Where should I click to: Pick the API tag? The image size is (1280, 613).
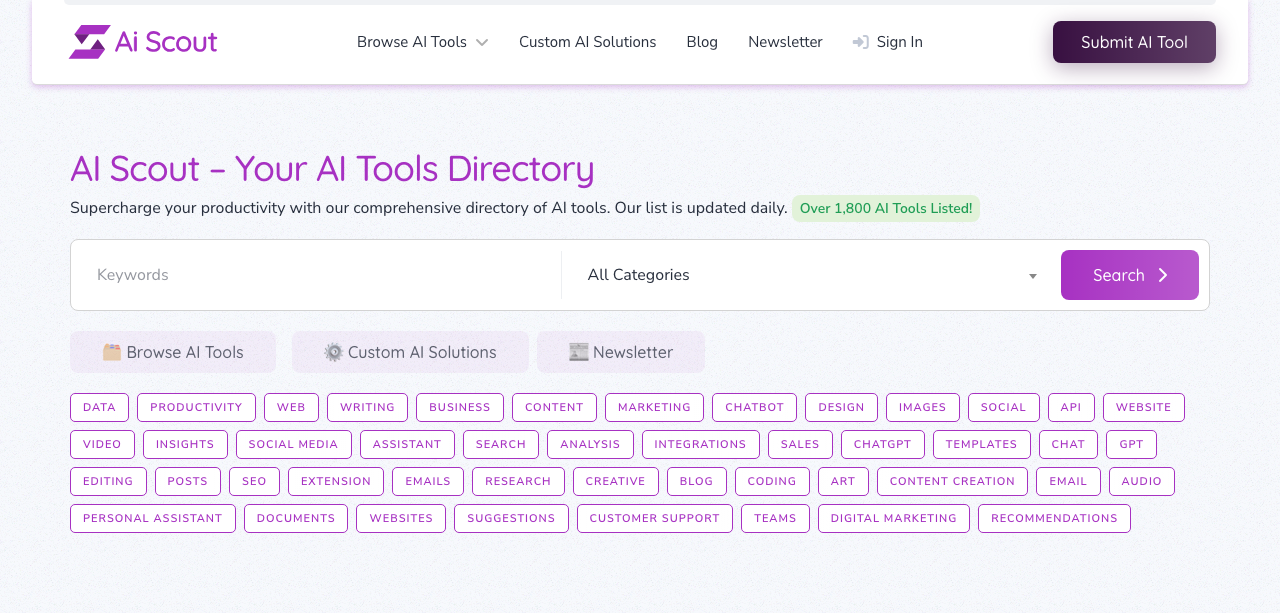tap(1071, 407)
